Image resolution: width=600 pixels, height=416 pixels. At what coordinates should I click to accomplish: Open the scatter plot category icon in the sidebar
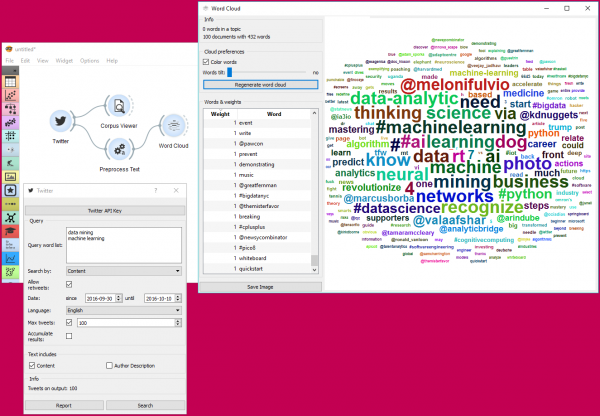click(x=10, y=96)
